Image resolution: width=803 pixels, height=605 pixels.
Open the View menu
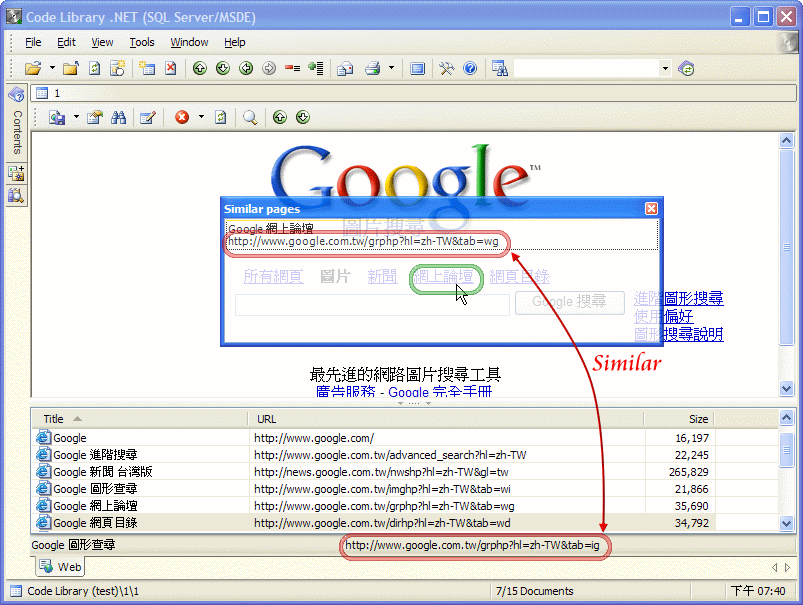point(102,42)
